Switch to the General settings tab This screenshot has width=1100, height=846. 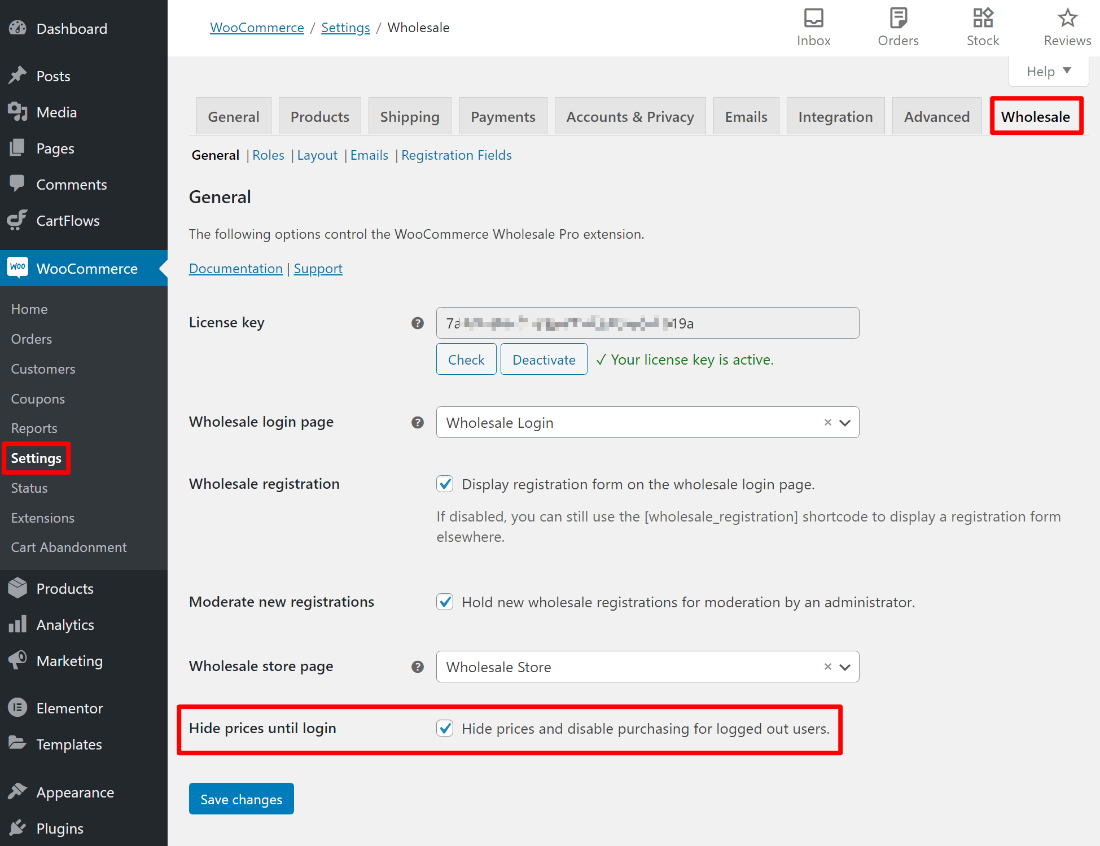(x=234, y=116)
